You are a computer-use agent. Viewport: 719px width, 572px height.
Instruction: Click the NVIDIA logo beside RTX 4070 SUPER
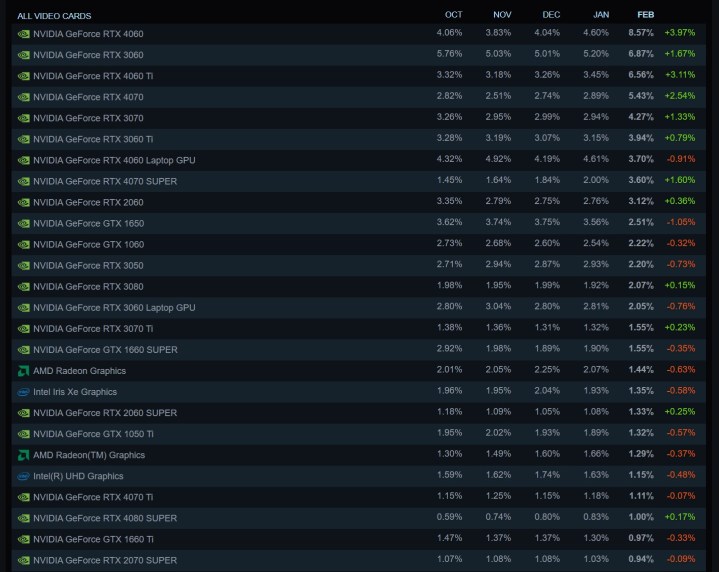(23, 180)
